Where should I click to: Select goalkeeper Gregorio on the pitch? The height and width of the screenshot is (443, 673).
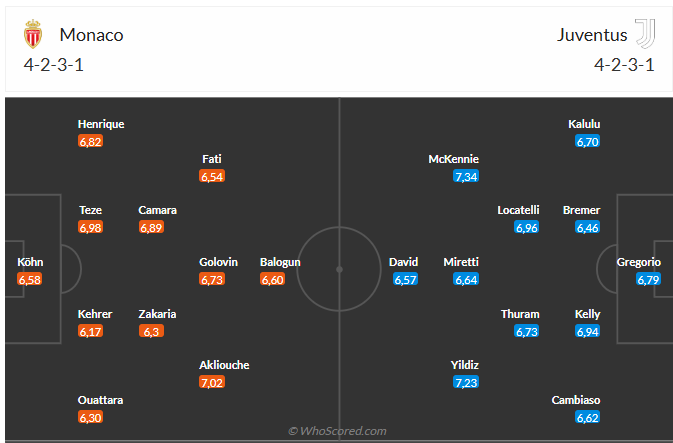(638, 262)
